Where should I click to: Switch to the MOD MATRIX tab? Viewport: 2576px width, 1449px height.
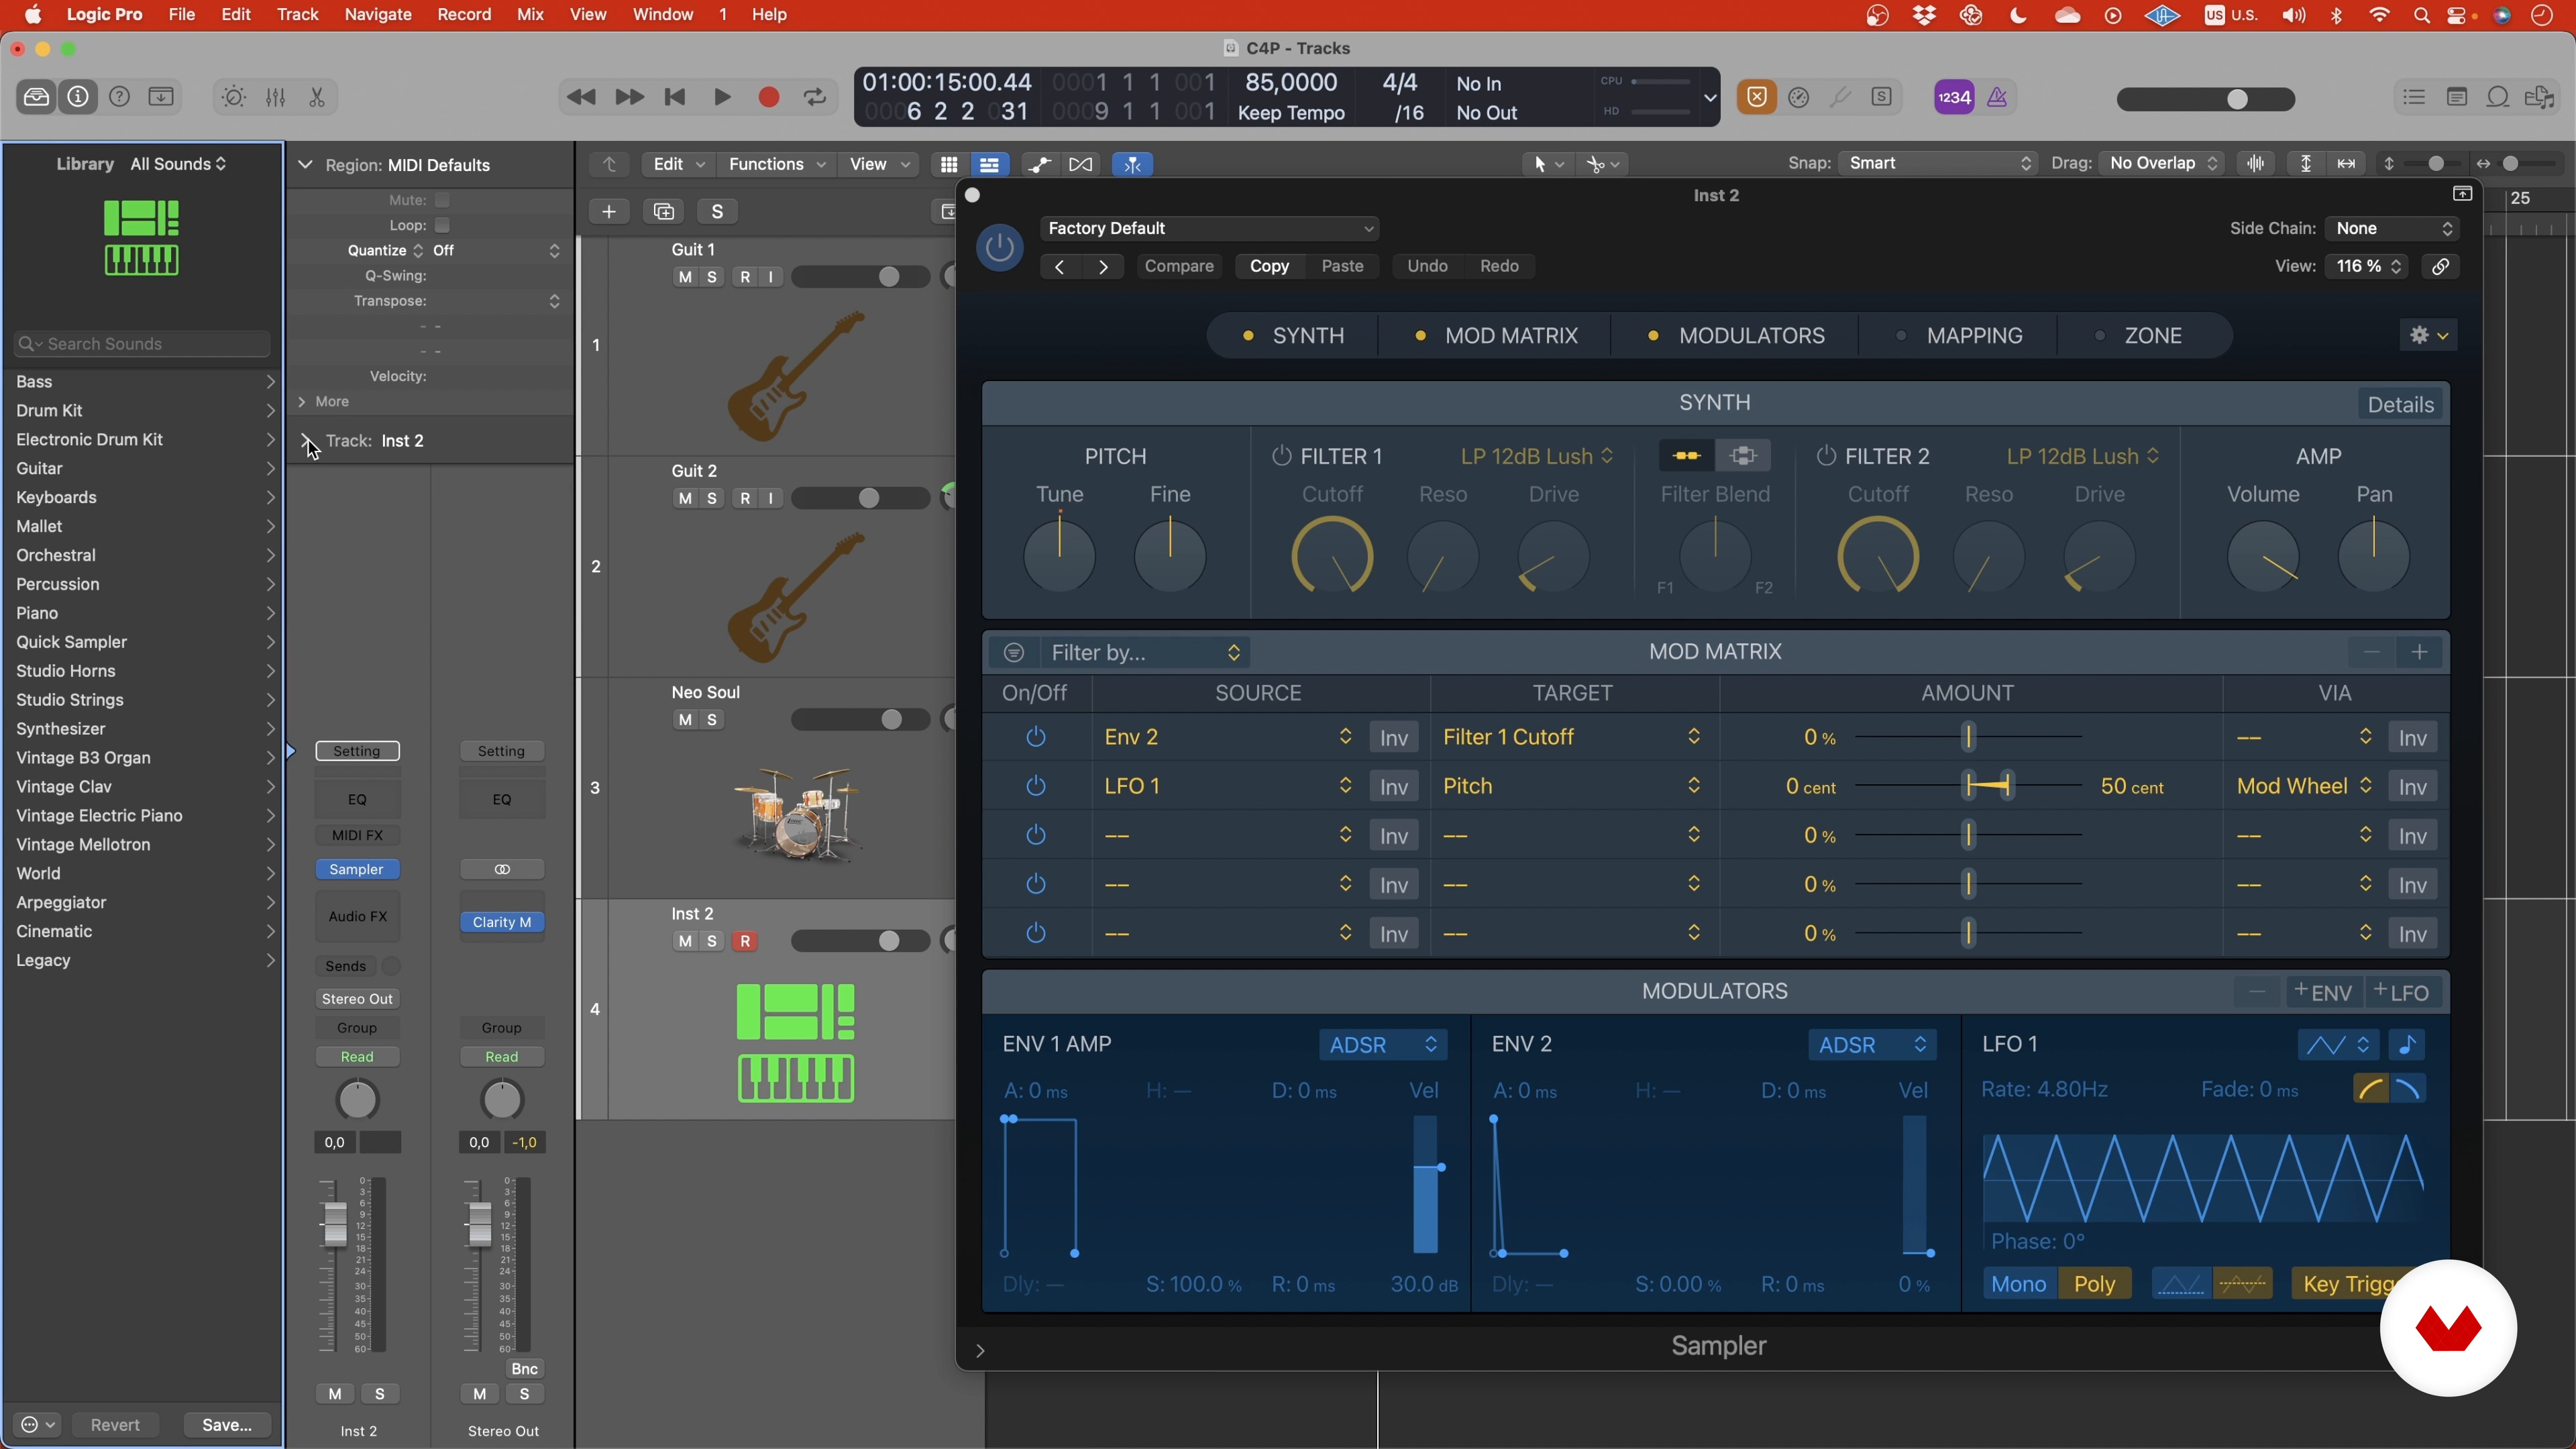1496,336
